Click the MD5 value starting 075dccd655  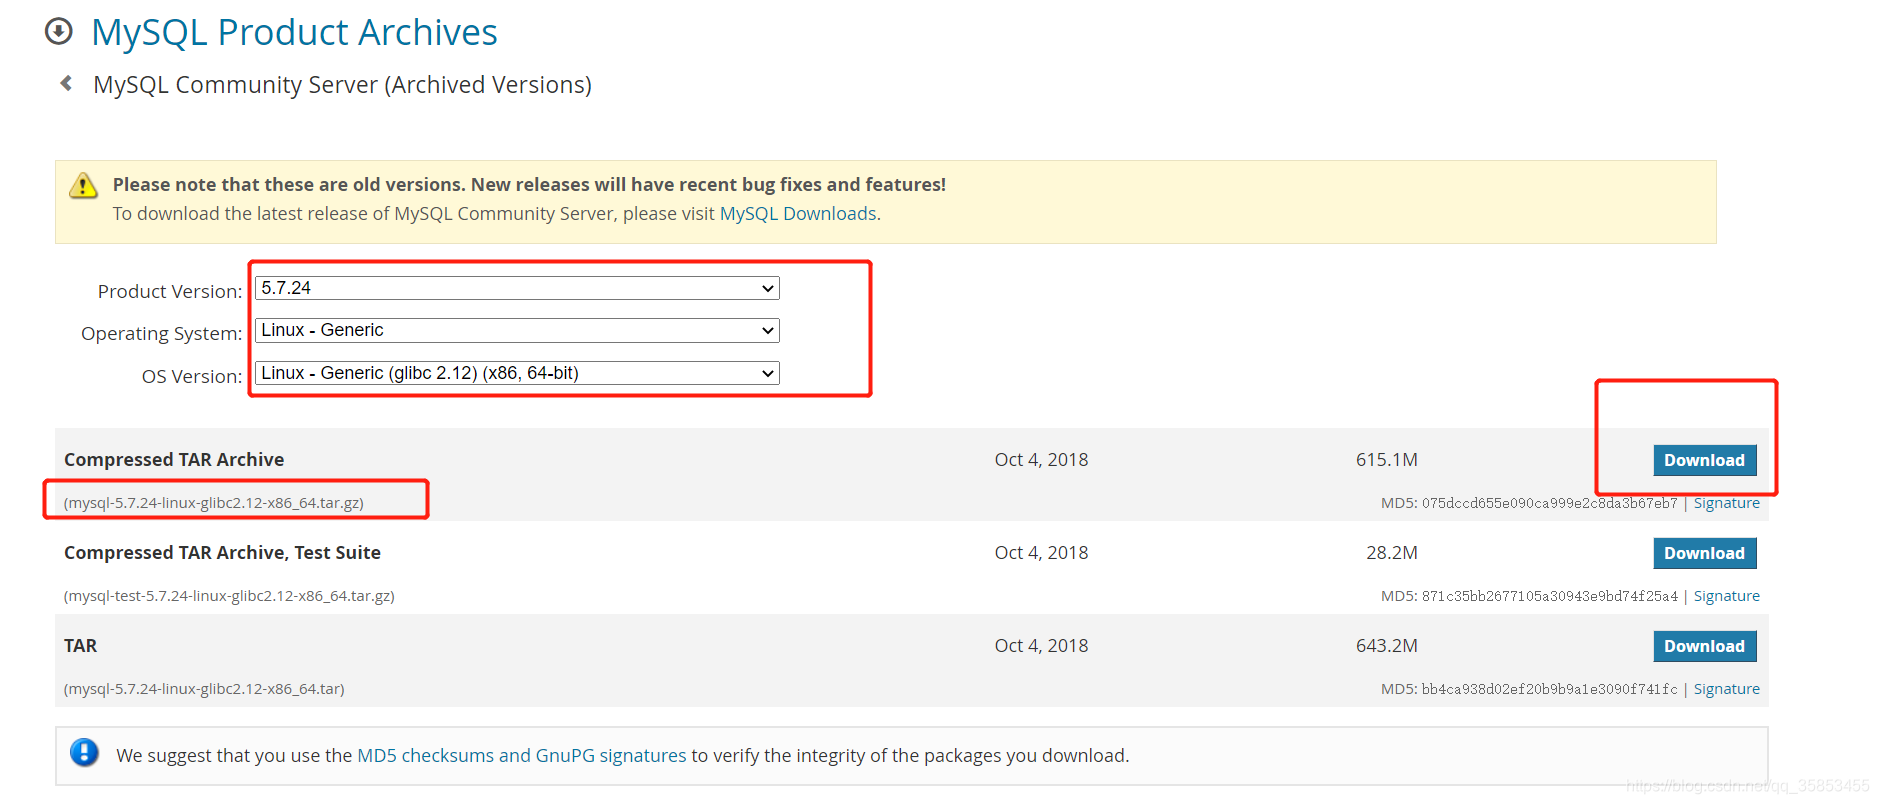pos(1549,503)
